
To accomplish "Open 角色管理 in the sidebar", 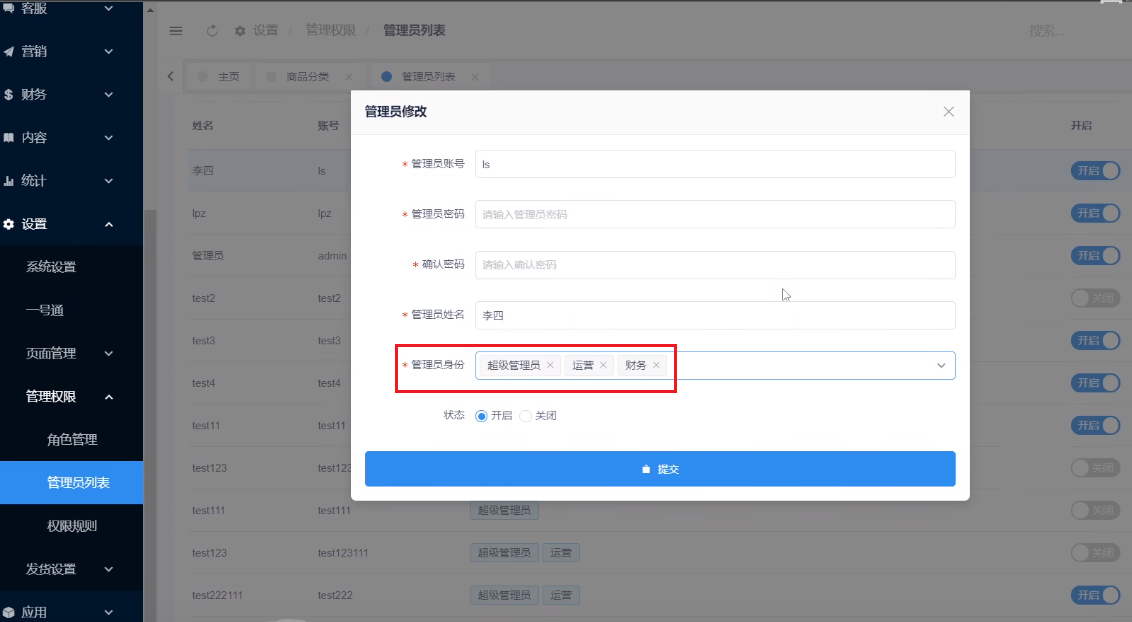I will (71, 439).
